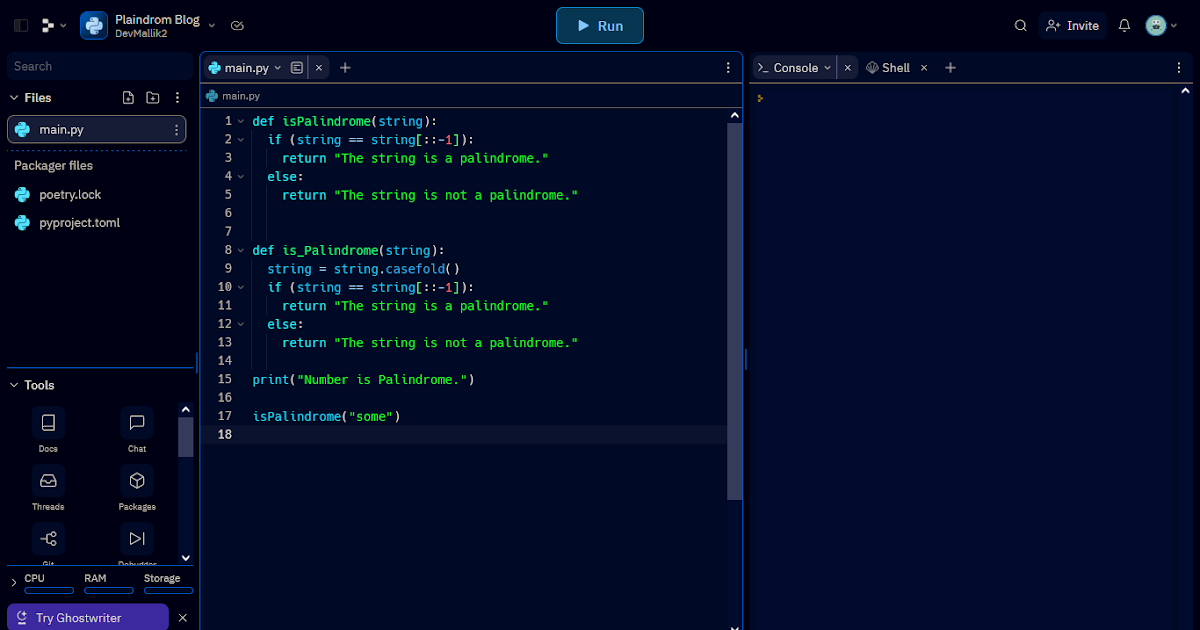Close the Shell tab

point(924,68)
